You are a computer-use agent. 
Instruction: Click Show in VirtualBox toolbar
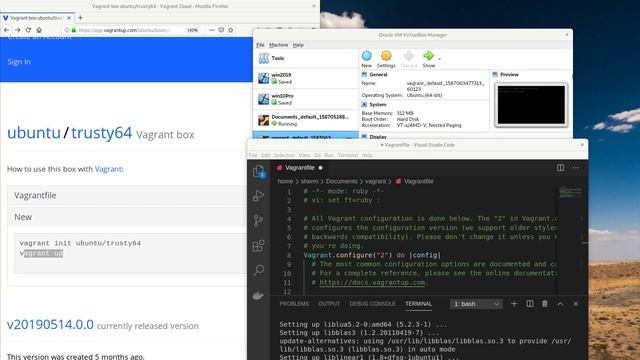point(429,59)
